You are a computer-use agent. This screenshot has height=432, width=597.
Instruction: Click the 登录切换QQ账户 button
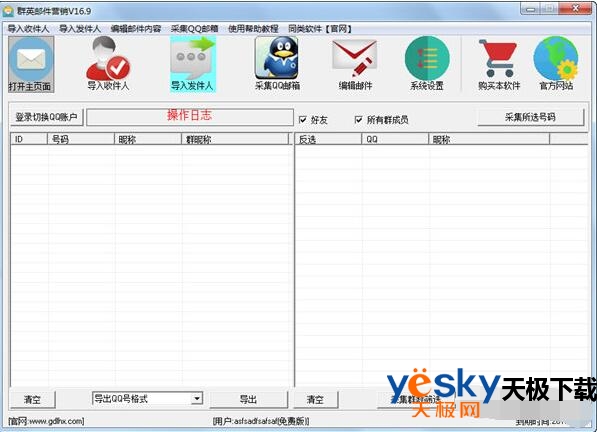pos(46,117)
